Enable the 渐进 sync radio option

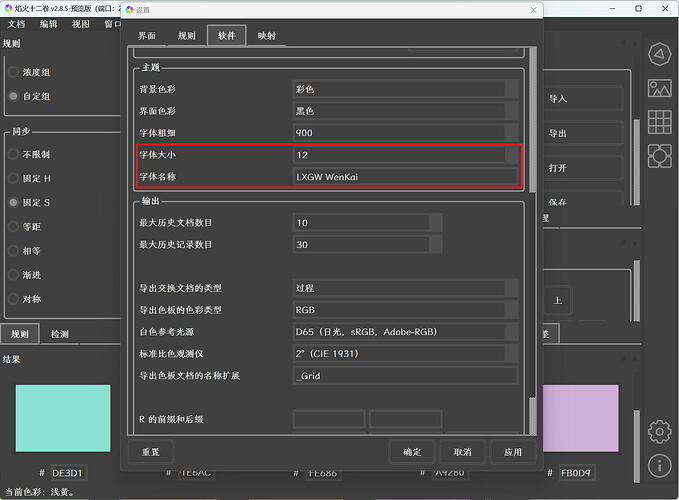tap(14, 275)
